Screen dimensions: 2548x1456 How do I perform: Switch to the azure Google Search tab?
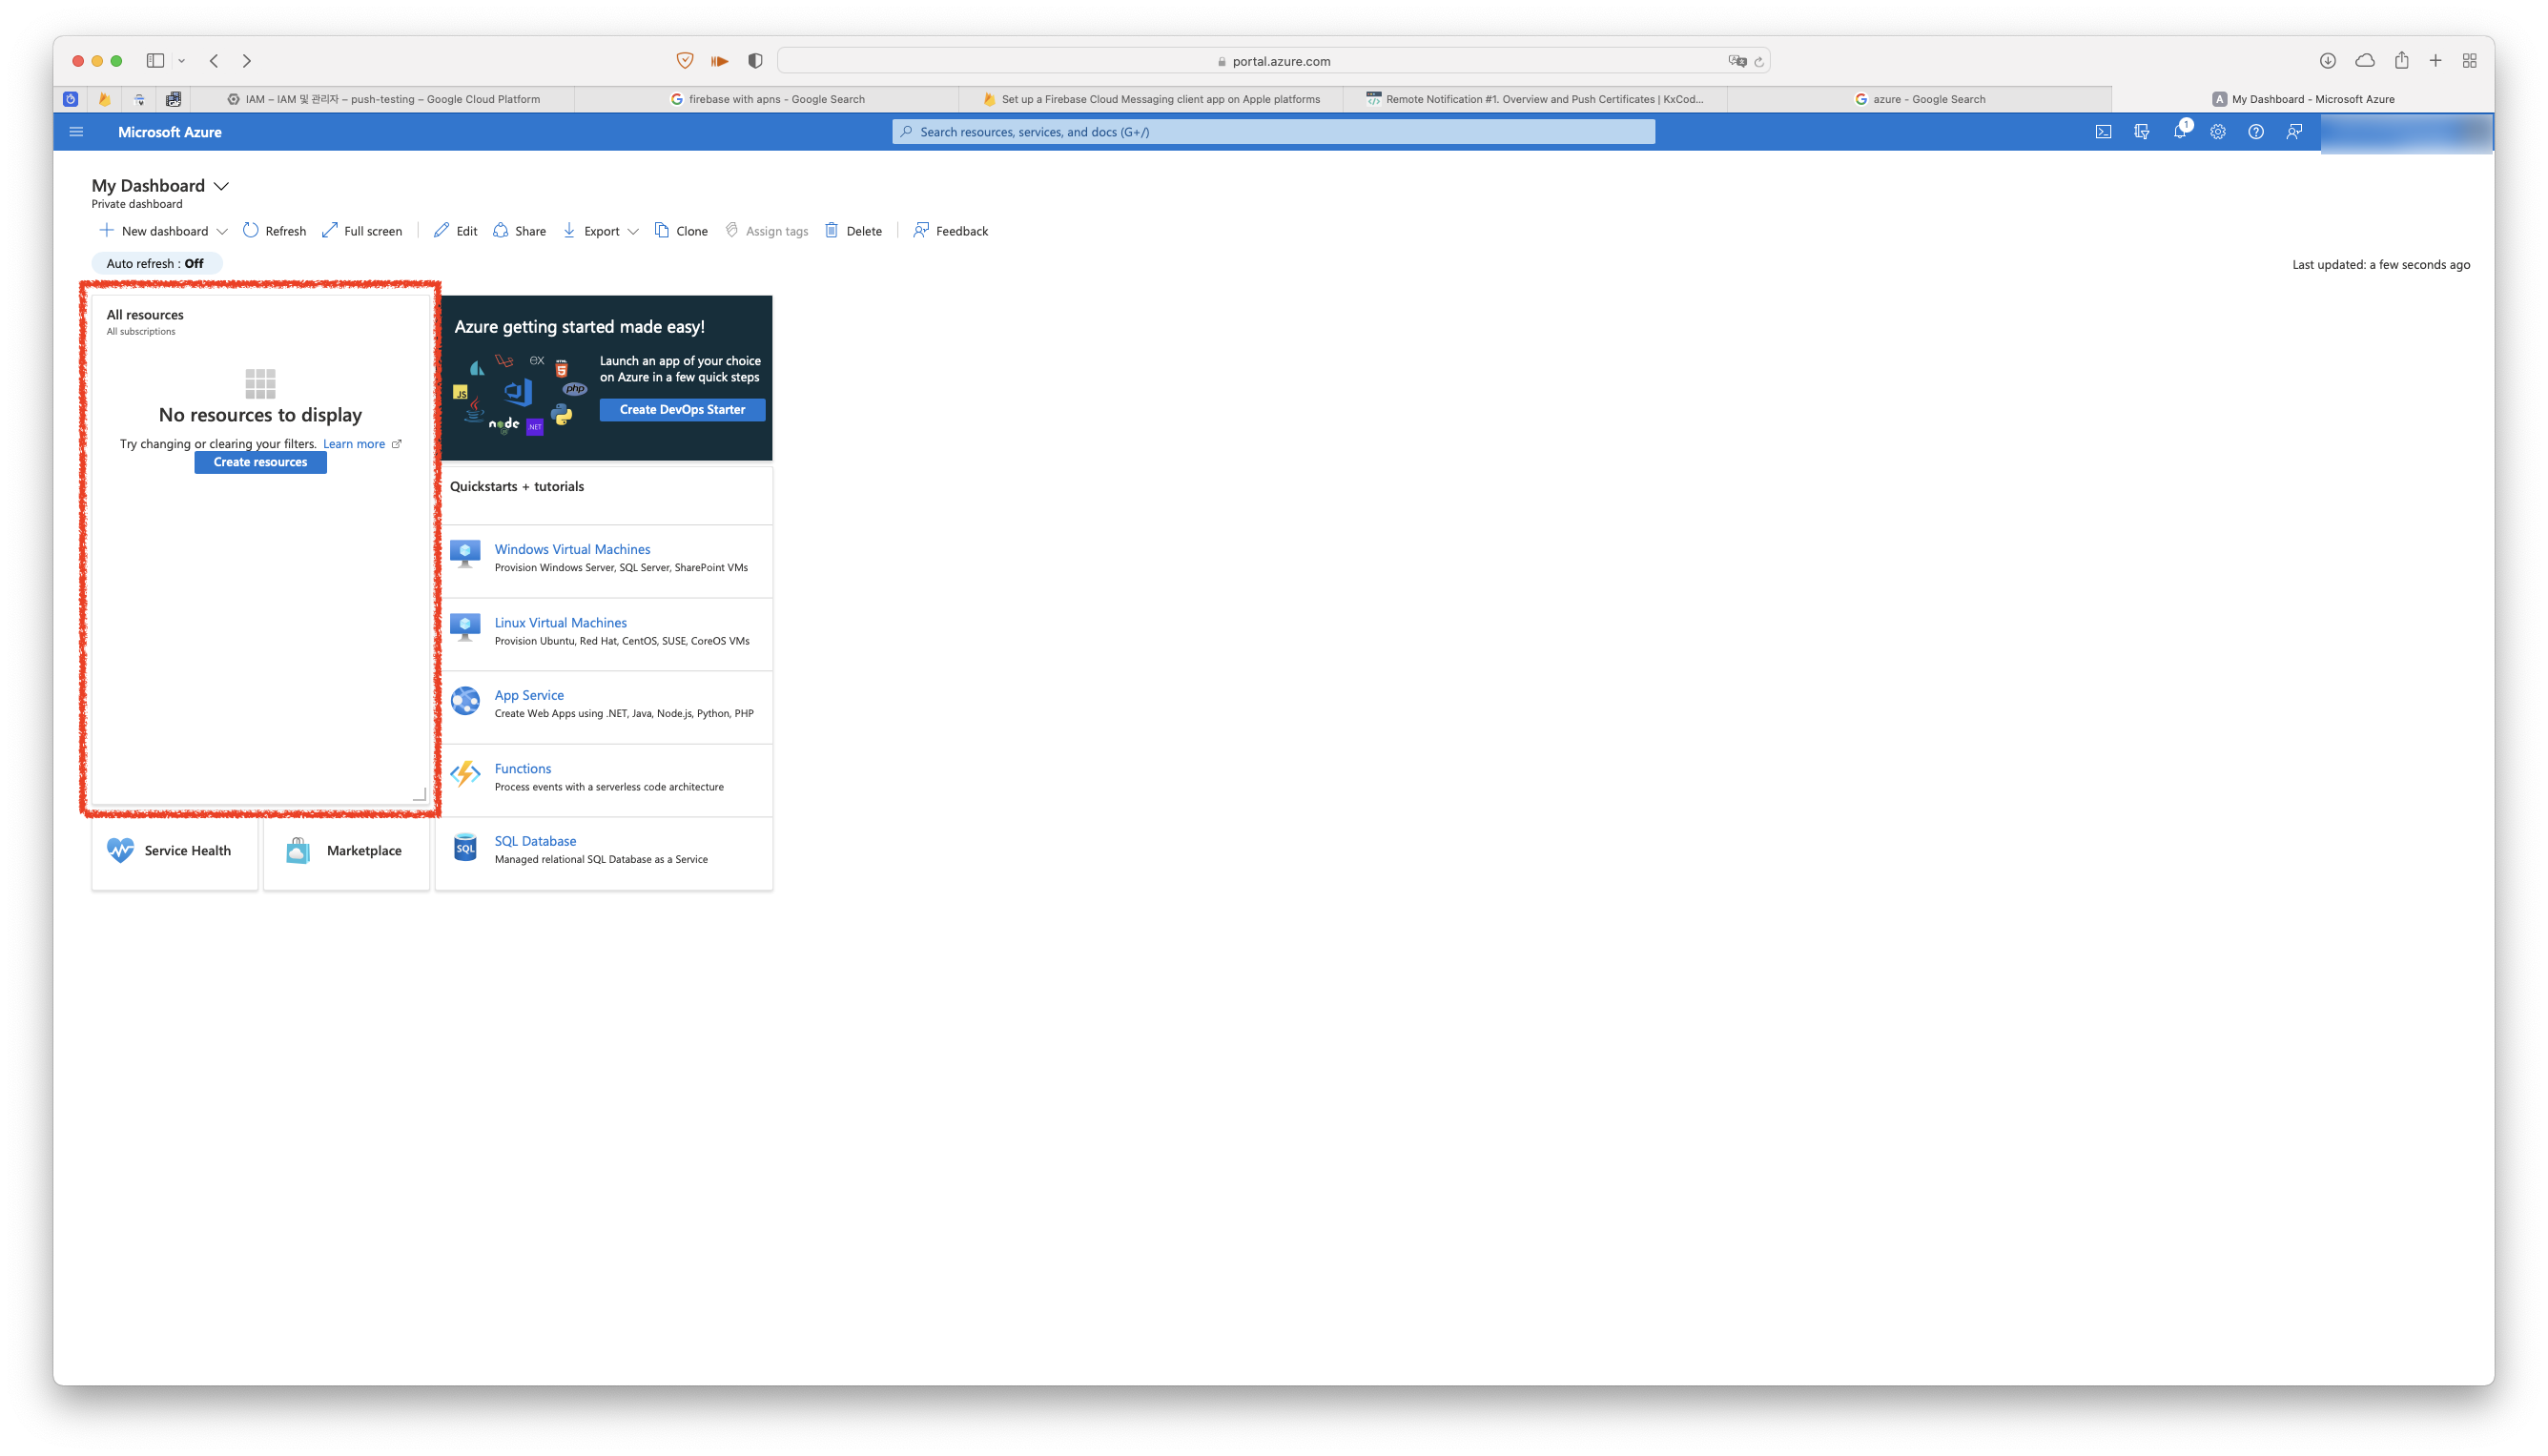coord(1918,99)
